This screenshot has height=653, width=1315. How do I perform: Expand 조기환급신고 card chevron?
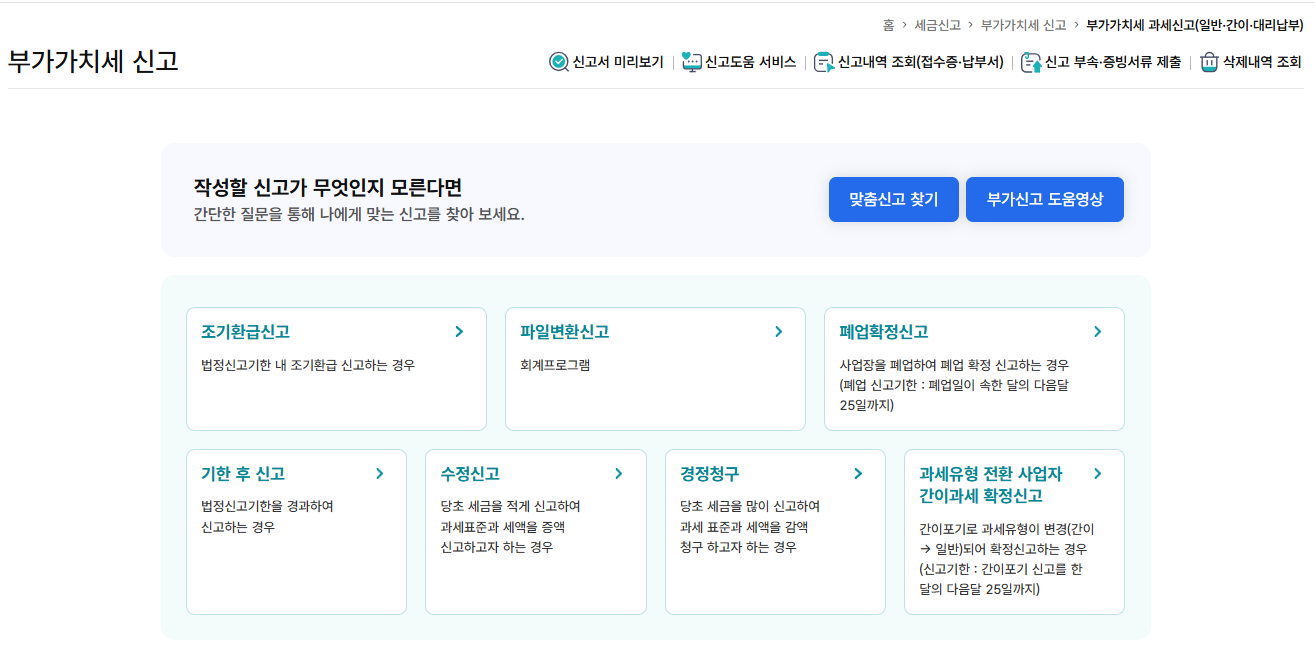pos(459,332)
